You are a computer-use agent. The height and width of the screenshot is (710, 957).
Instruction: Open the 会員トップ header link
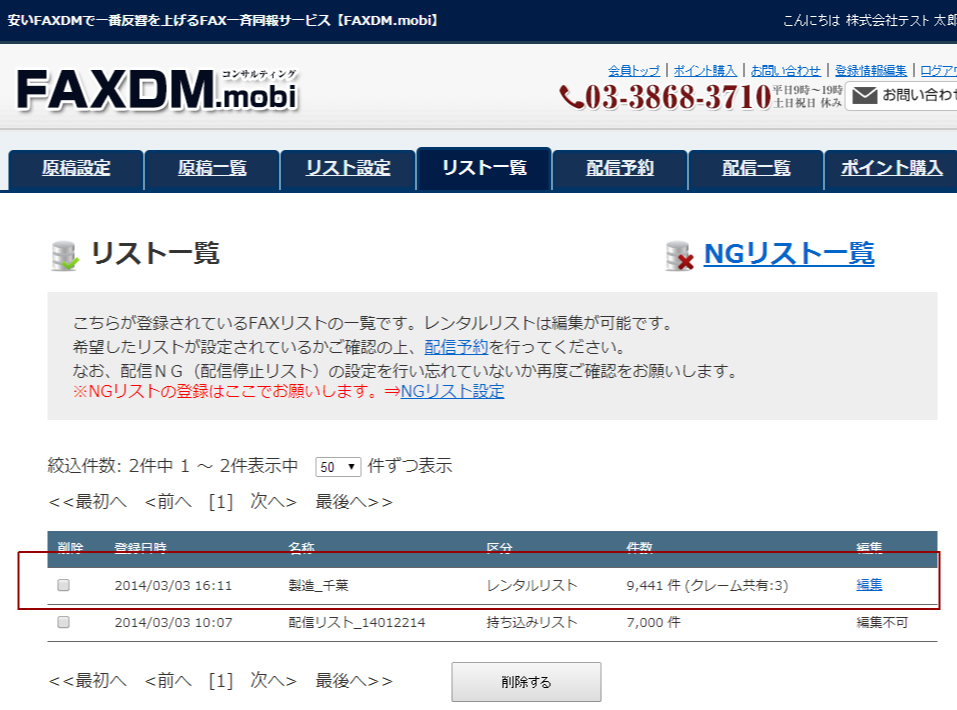point(634,71)
